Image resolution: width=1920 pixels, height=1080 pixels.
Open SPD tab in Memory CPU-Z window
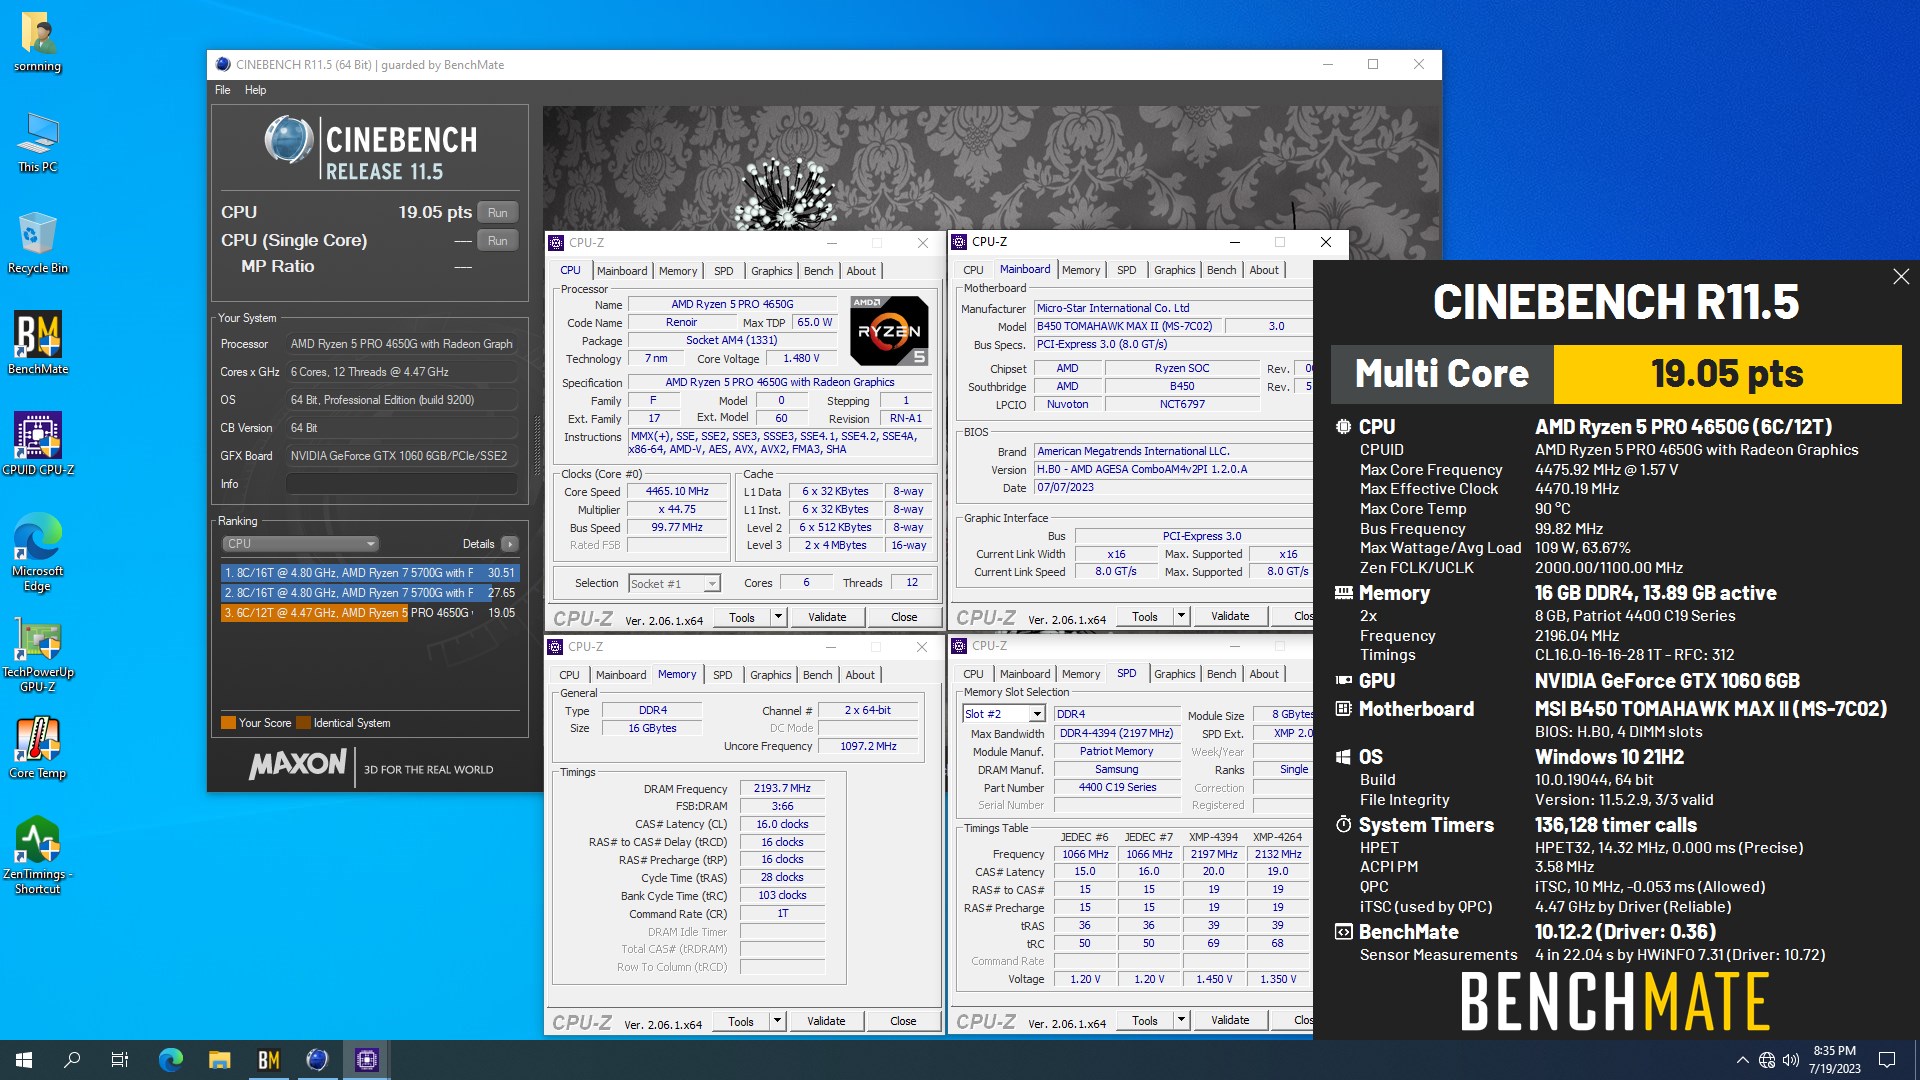722,675
